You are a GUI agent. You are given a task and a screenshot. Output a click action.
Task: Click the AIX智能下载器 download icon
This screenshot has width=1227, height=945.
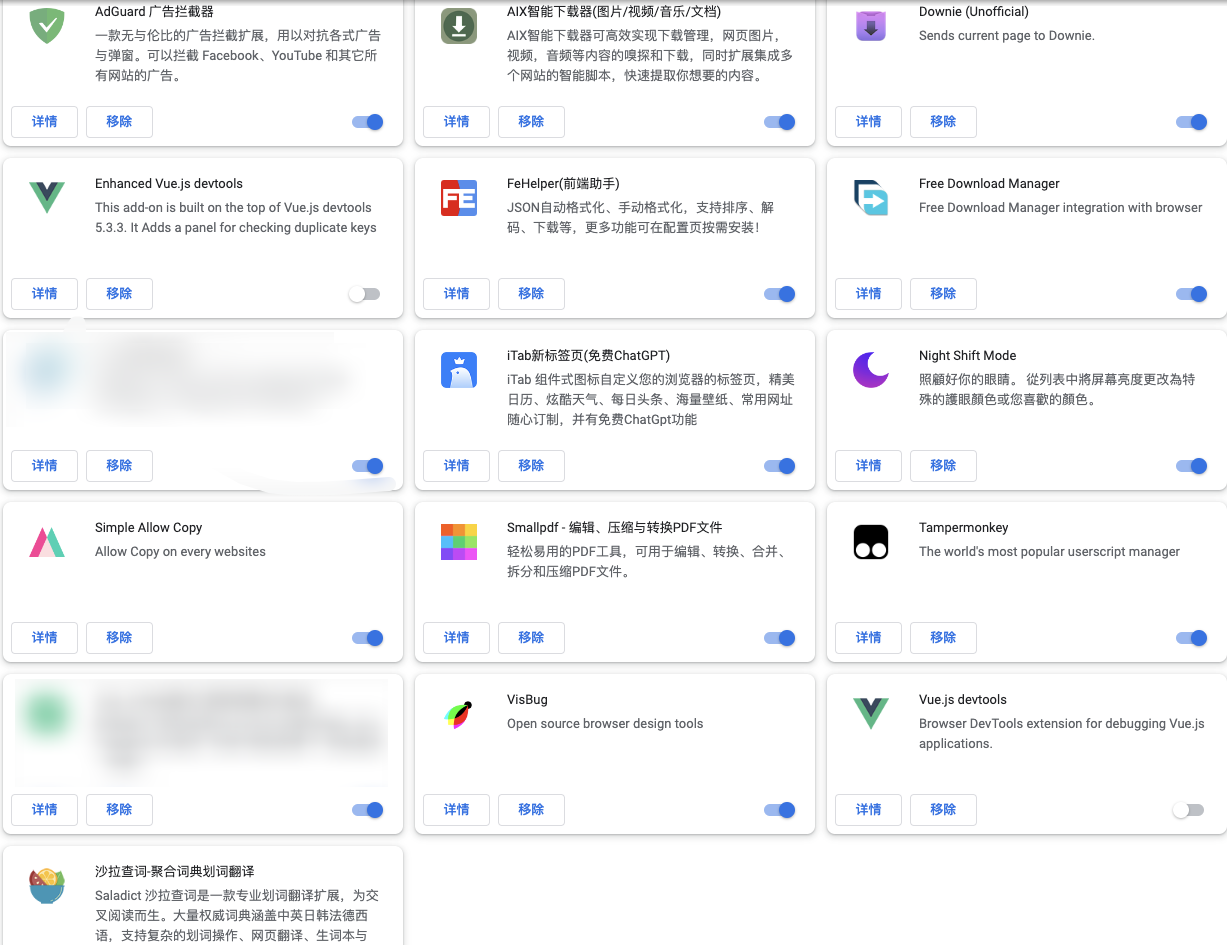[x=459, y=26]
